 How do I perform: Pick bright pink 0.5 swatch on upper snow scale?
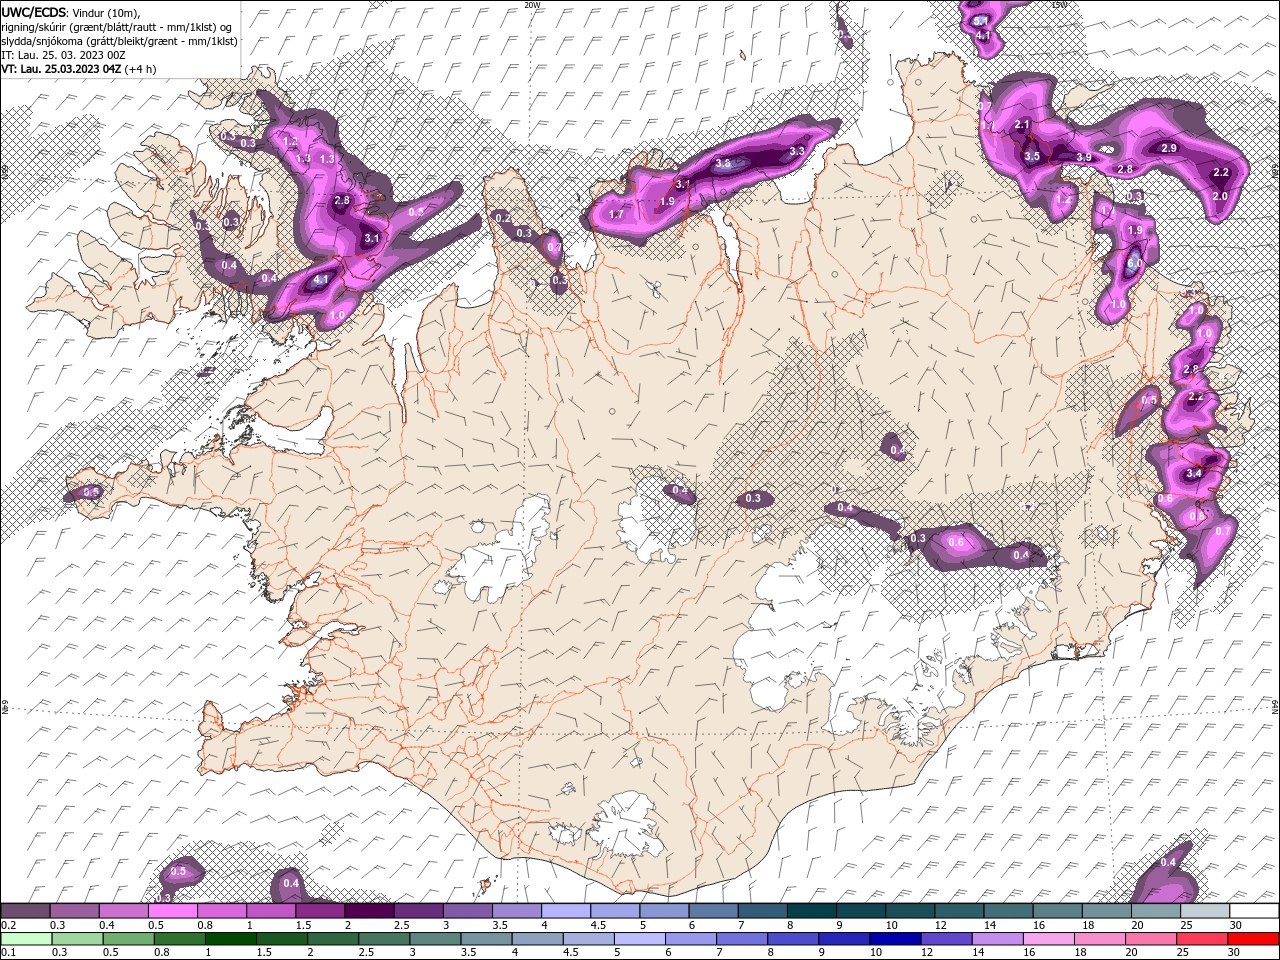(173, 910)
